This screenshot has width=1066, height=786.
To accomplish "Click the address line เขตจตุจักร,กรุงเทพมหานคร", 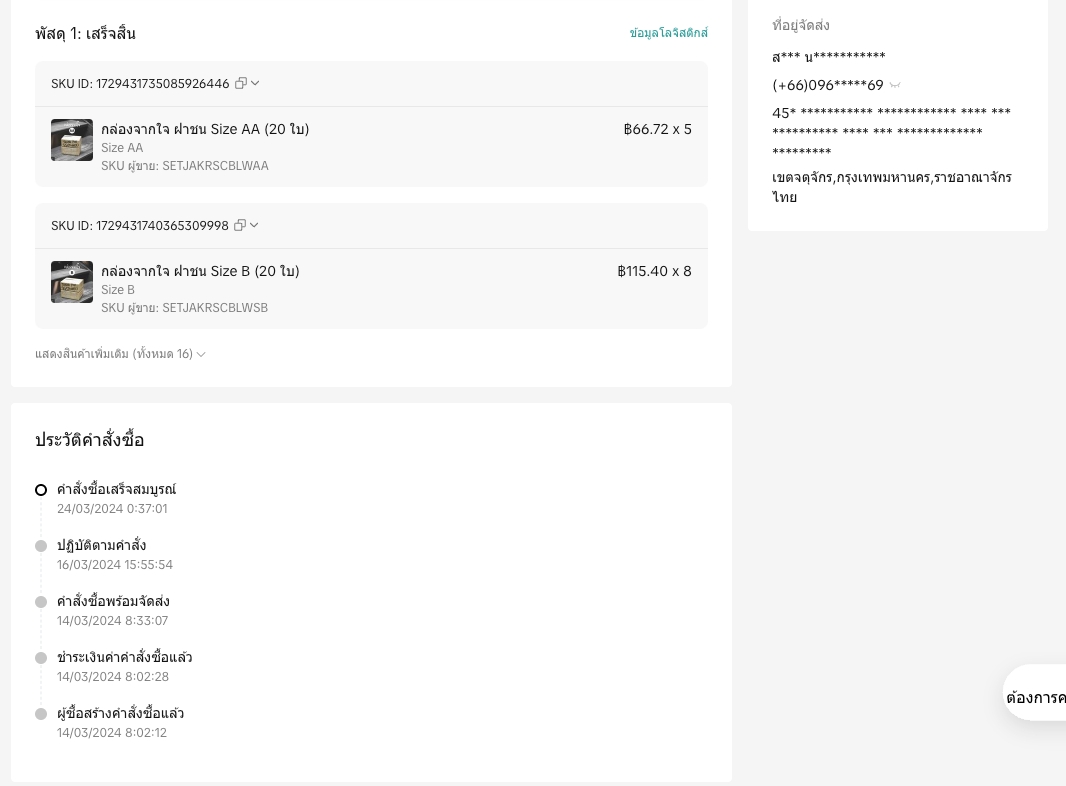I will (892, 187).
